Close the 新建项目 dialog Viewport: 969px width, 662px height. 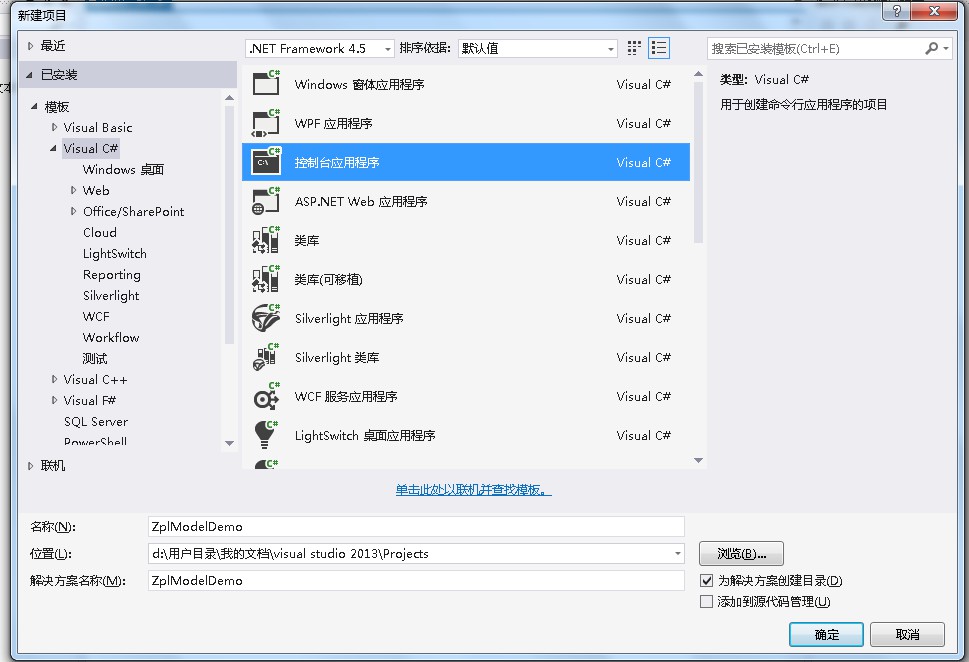point(934,11)
